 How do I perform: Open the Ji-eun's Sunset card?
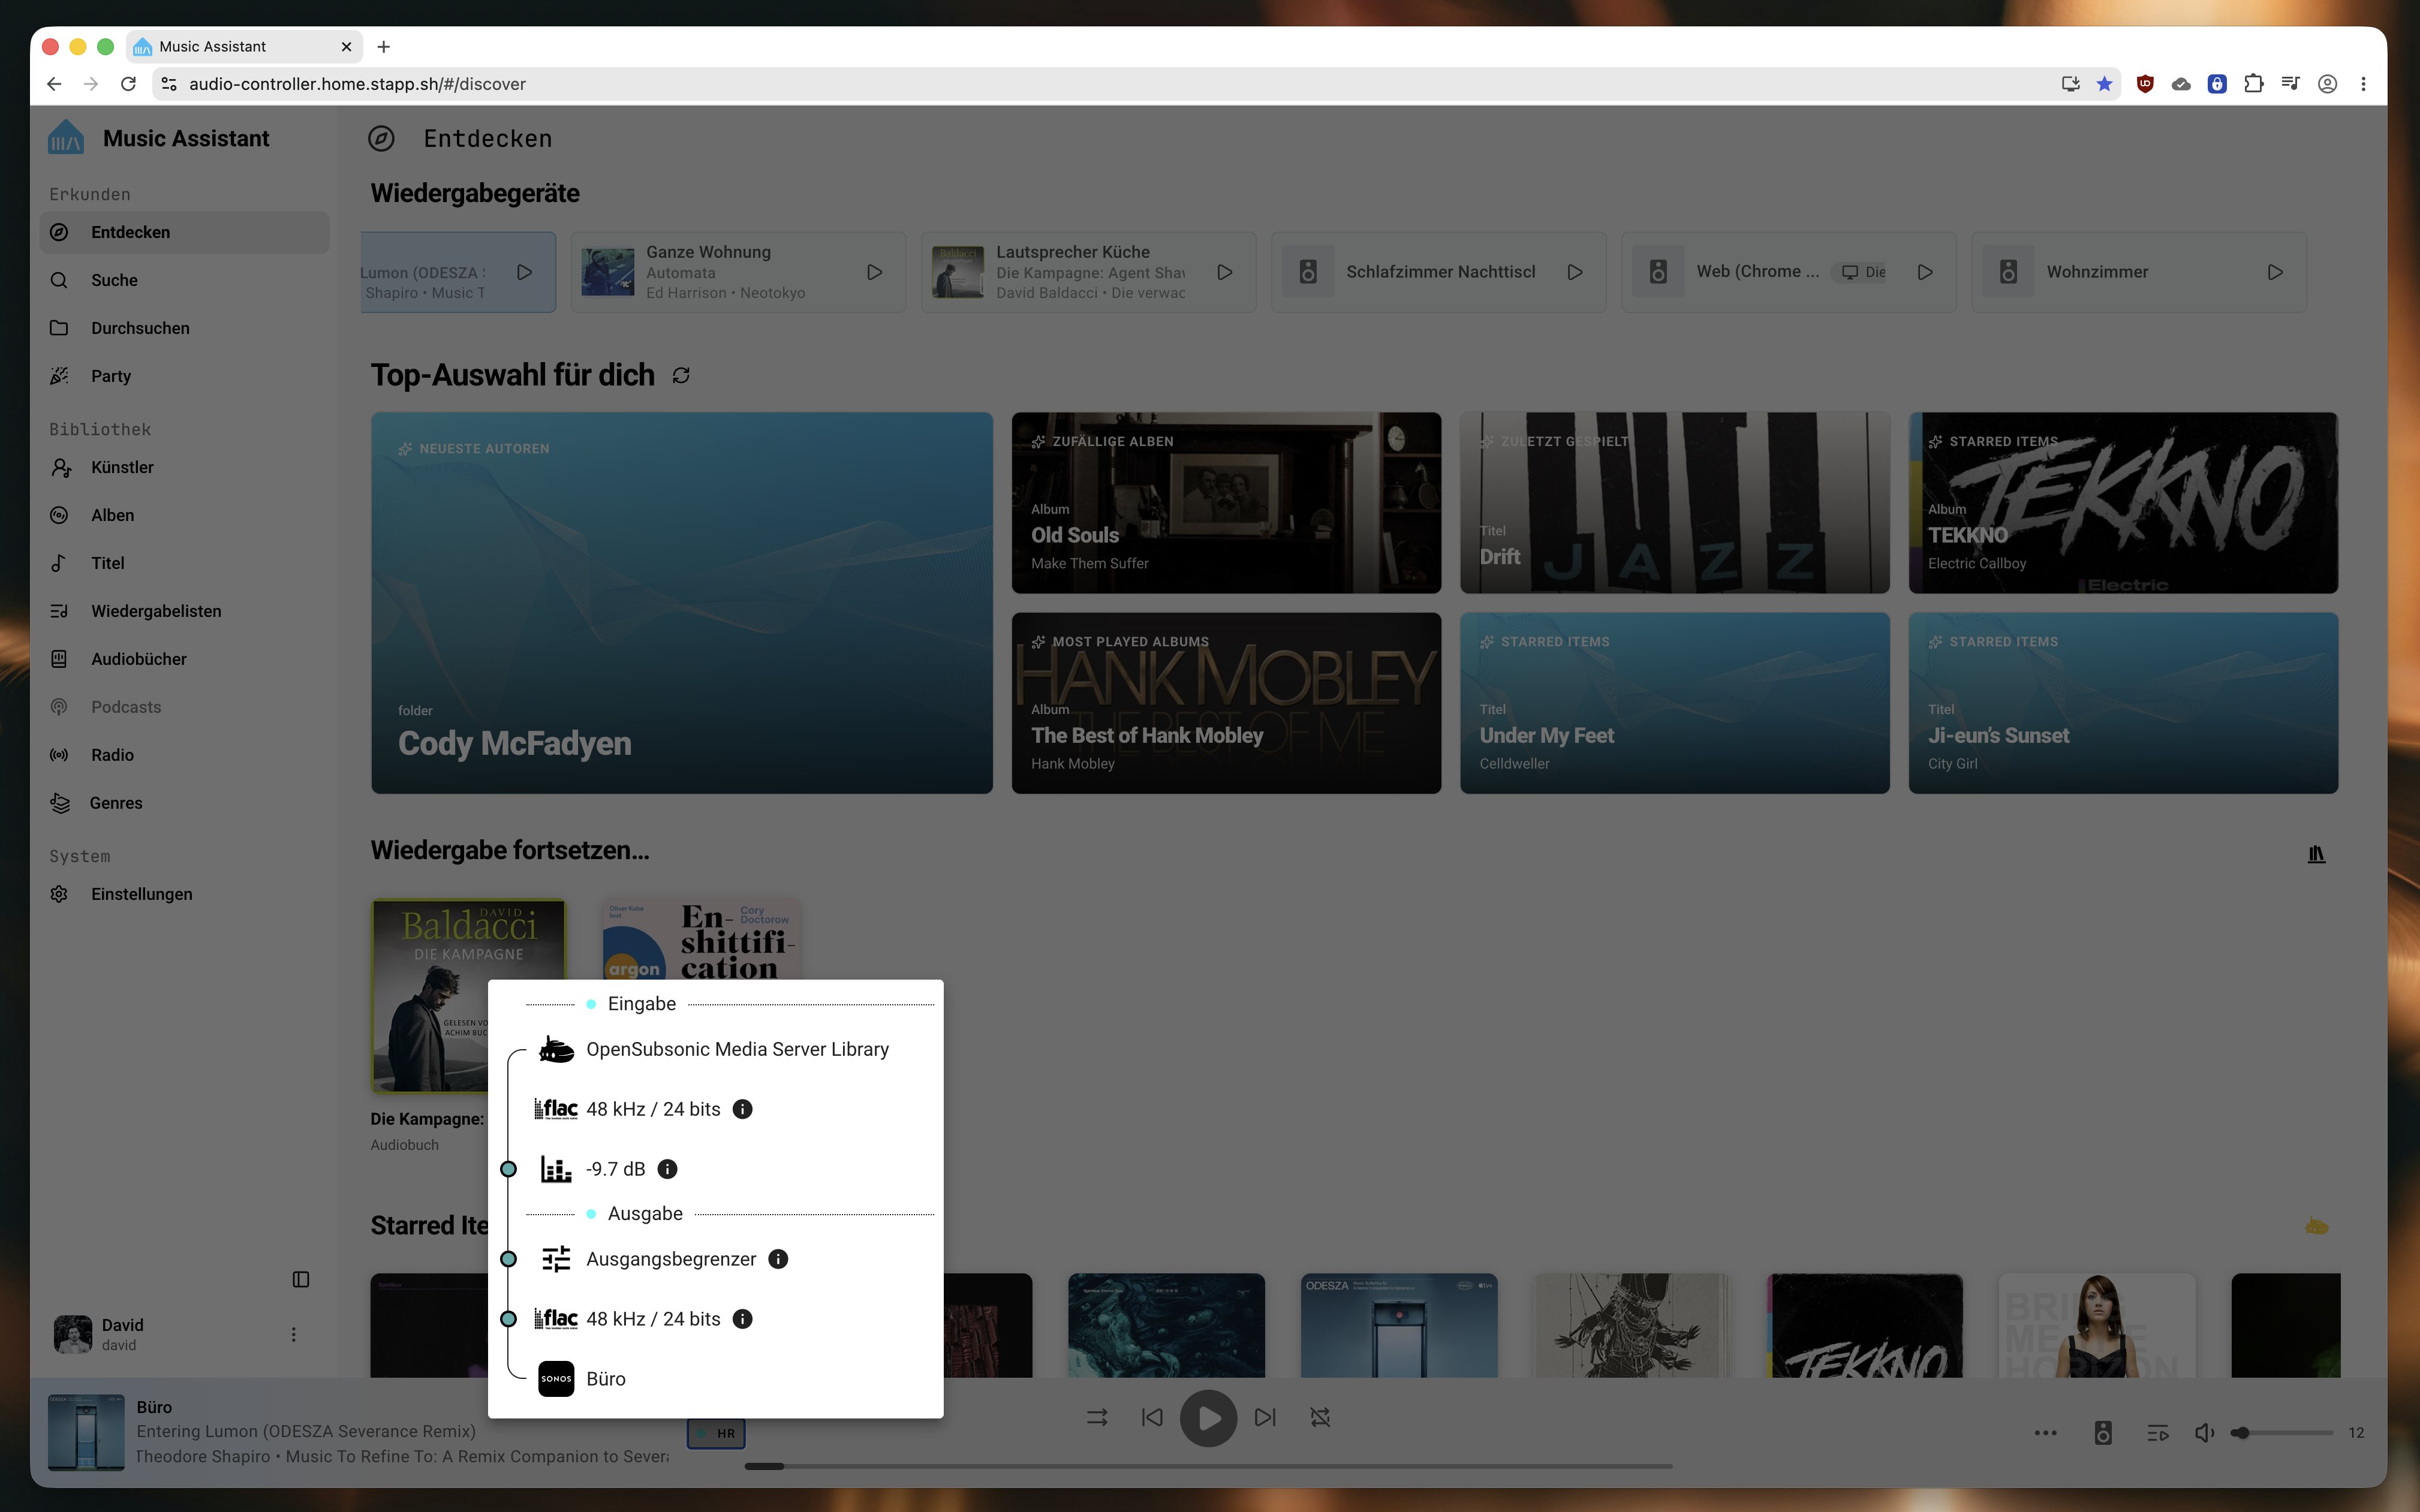tap(2123, 703)
